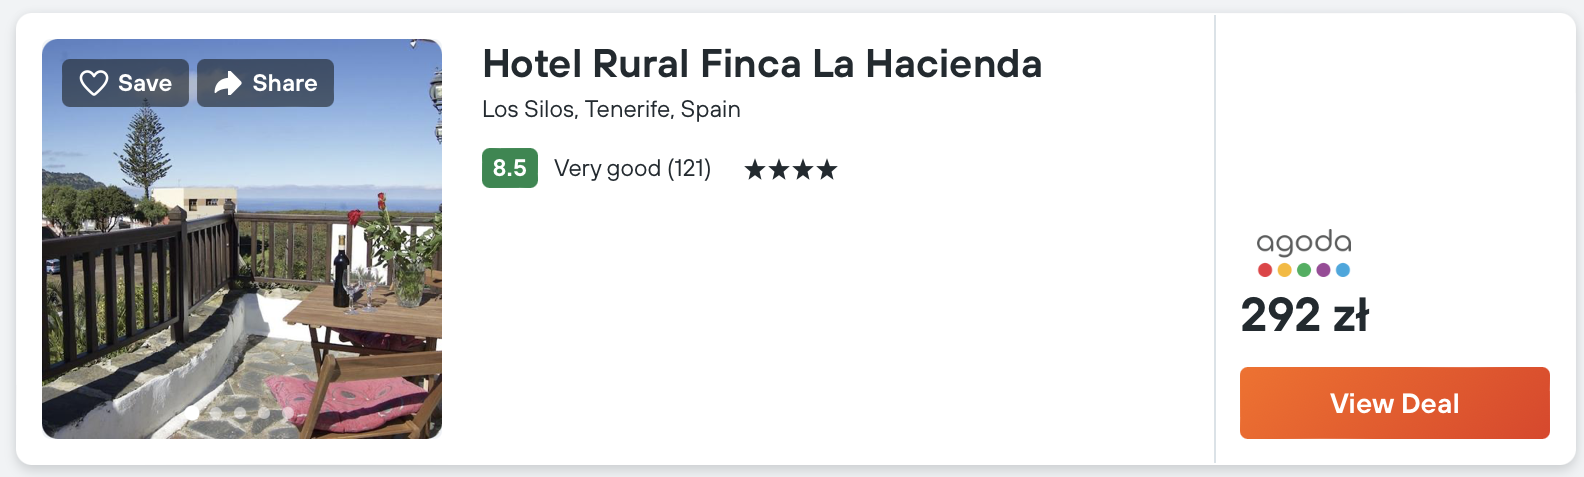Open the Very good (121) reviews
1584x477 pixels.
[x=632, y=168]
